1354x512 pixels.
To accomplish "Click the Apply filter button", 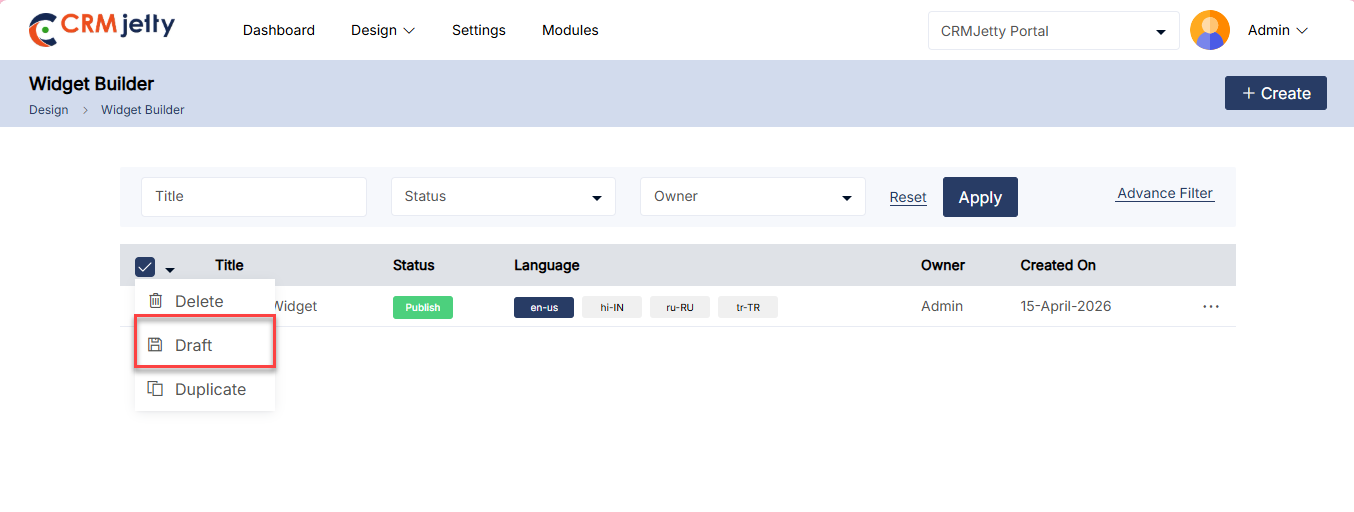I will (979, 197).
